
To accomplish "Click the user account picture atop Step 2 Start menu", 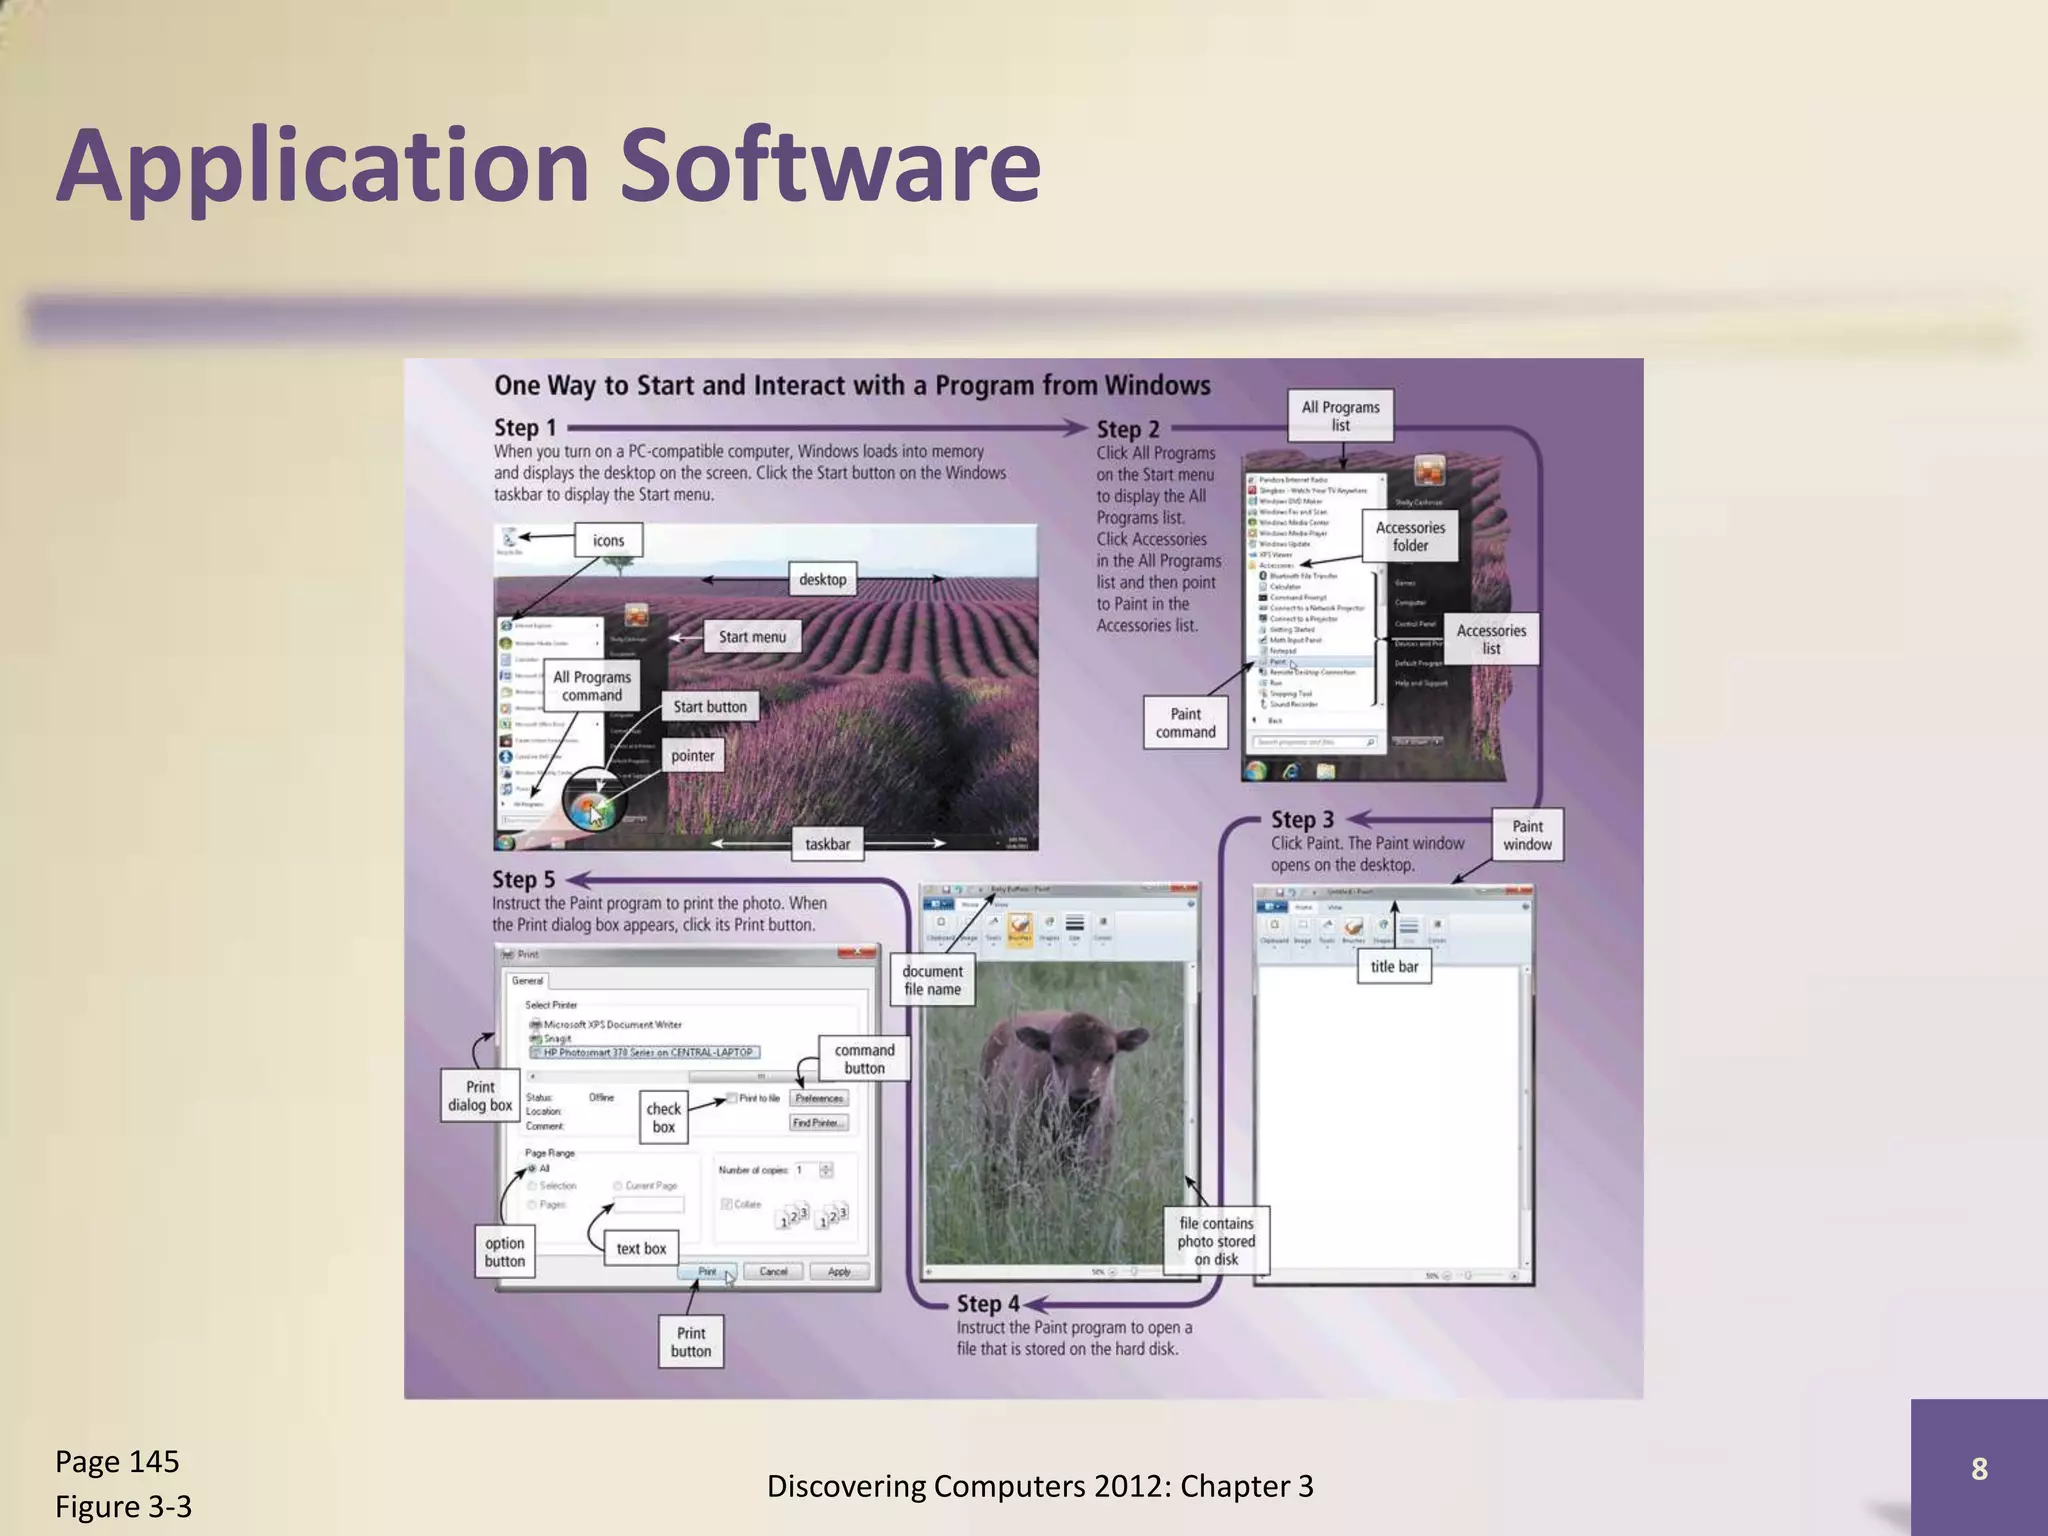I will pyautogui.click(x=1429, y=470).
